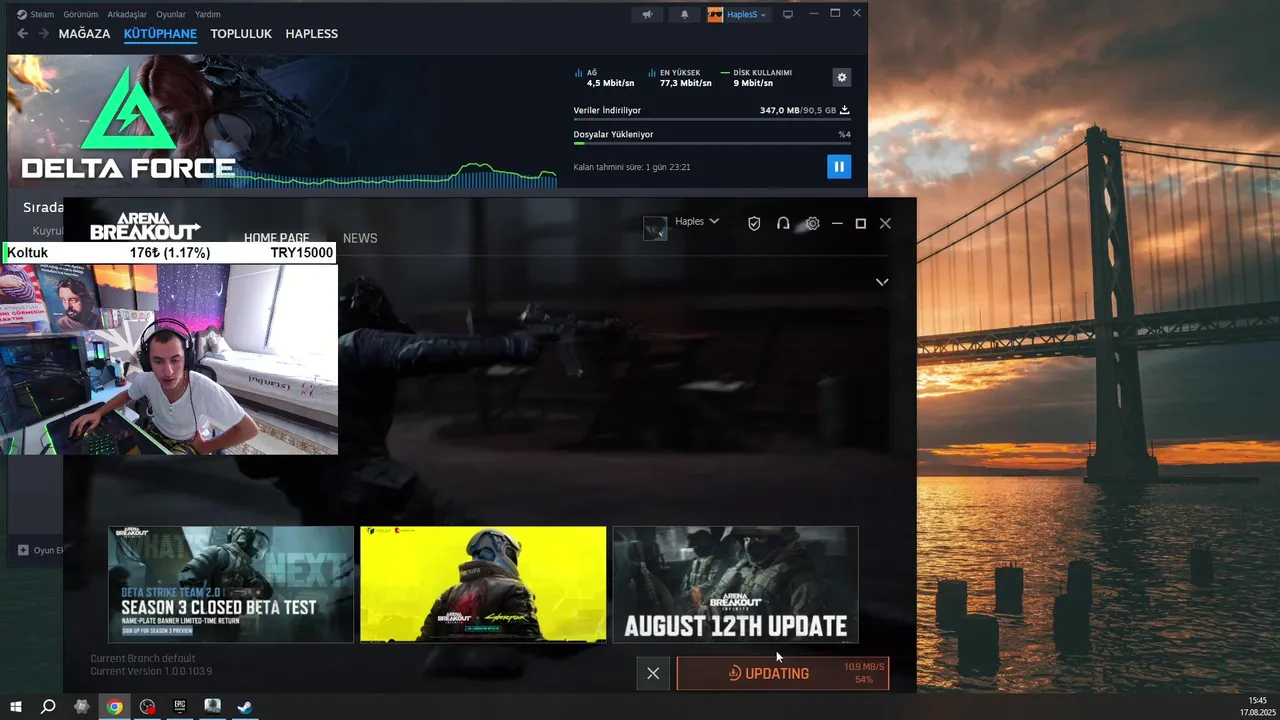
Task: Open Epic Games Launcher from taskbar
Action: (180, 707)
